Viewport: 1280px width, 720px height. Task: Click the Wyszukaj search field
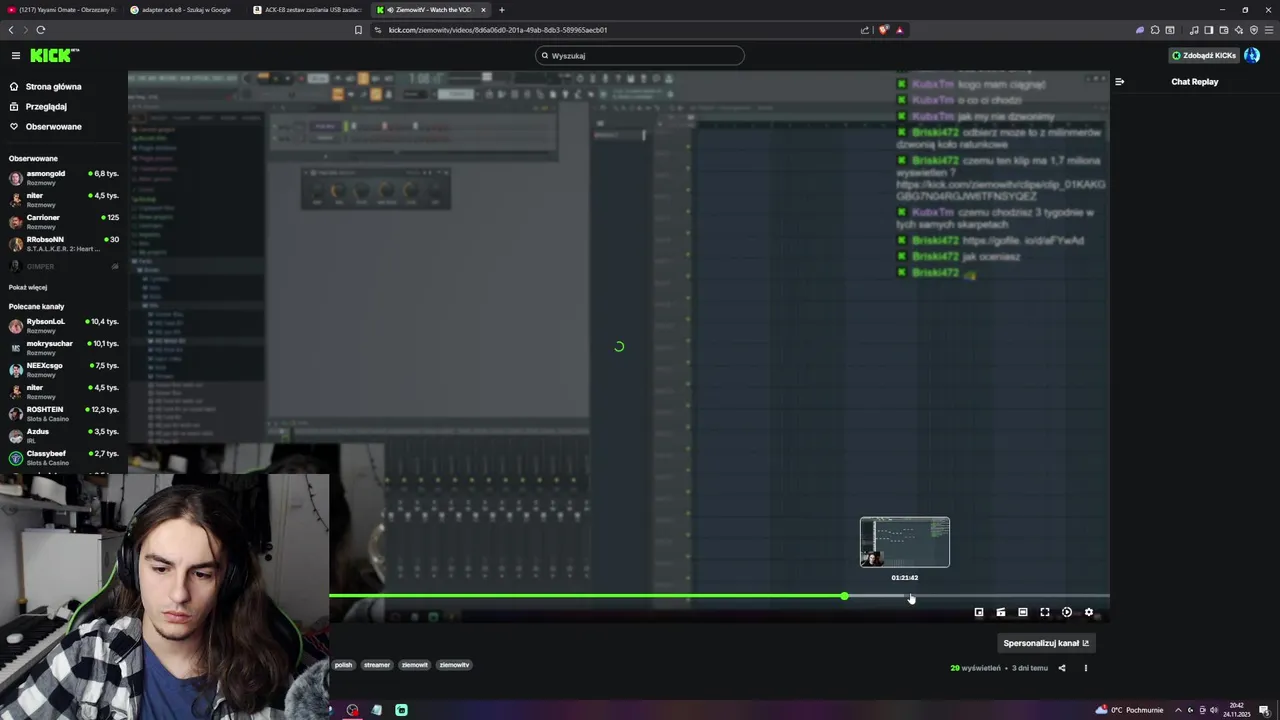click(x=640, y=56)
